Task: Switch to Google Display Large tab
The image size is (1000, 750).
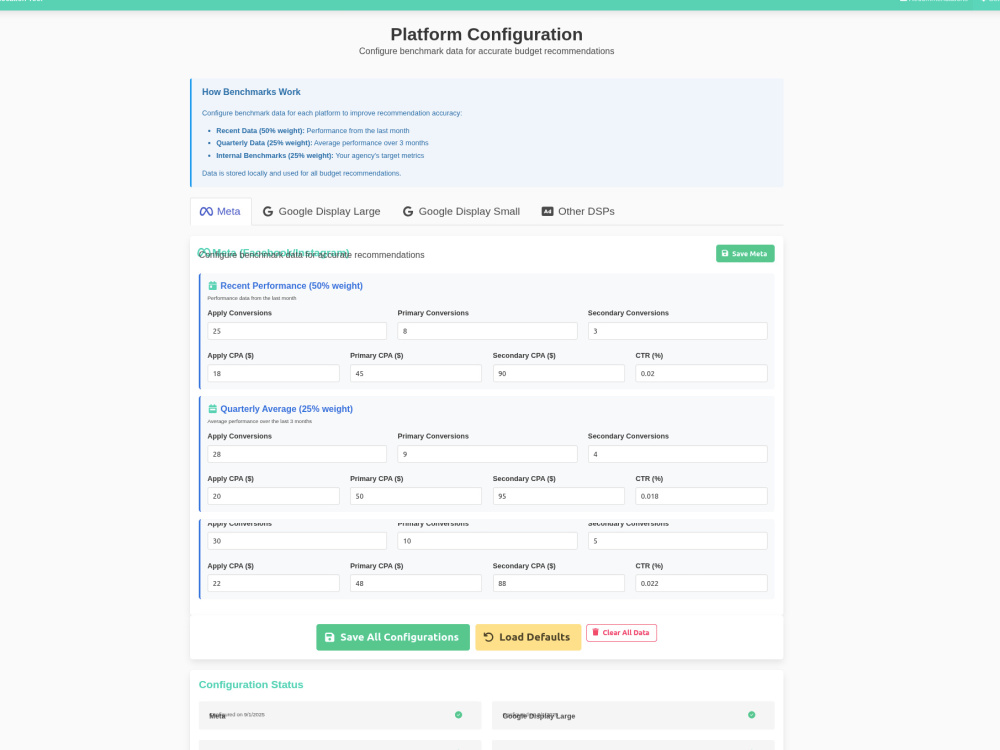Action: tap(321, 212)
